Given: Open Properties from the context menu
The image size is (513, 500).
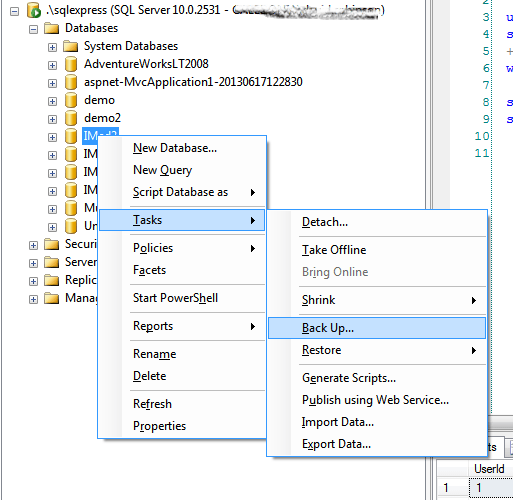Looking at the screenshot, I should click(182, 426).
